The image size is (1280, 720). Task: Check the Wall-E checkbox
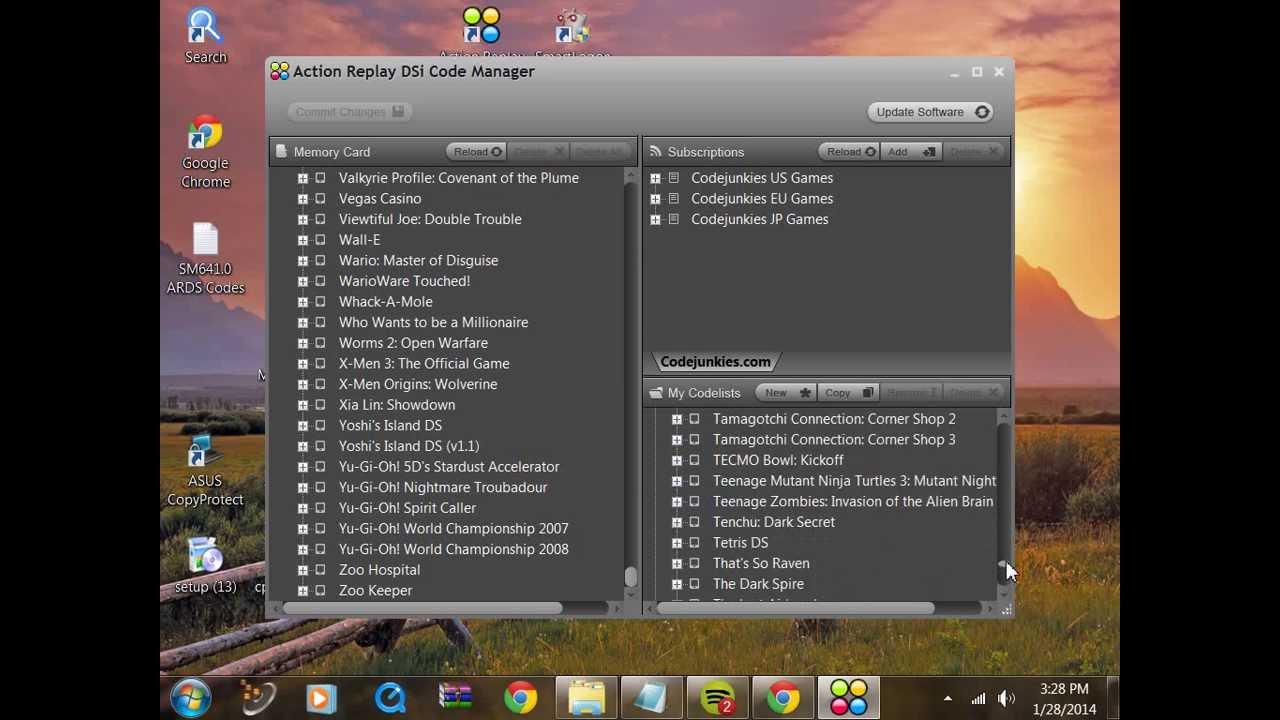[320, 240]
